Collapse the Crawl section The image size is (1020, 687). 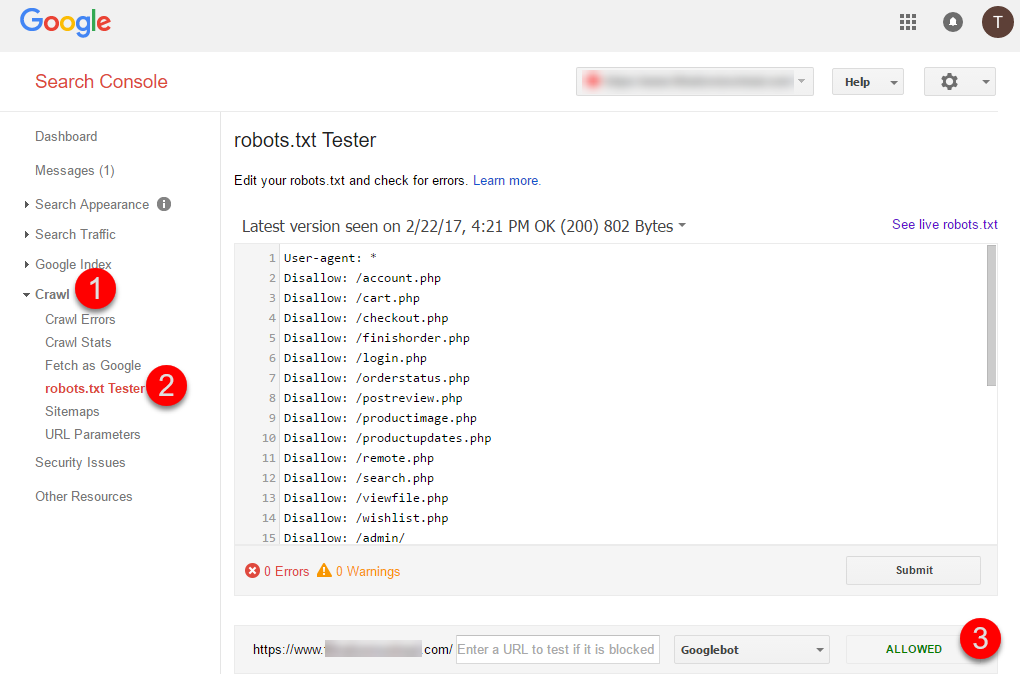[x=26, y=295]
